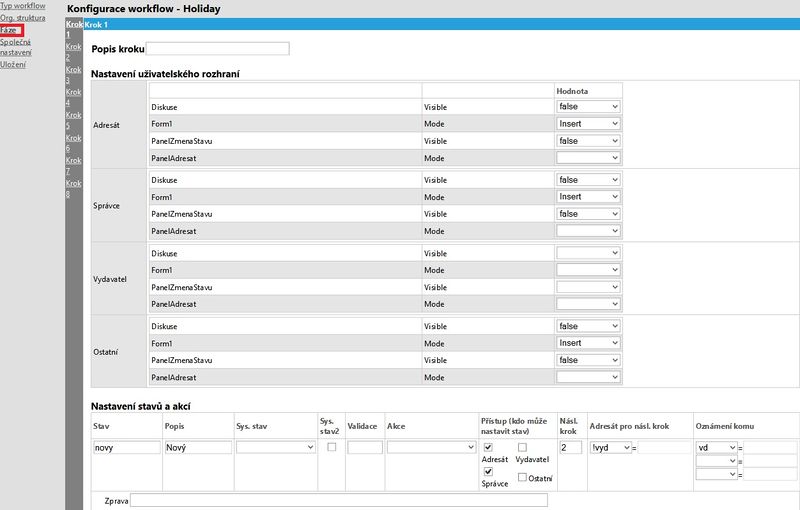Open the Org. struktura link
Image resolution: width=800 pixels, height=510 pixels.
click(22, 18)
